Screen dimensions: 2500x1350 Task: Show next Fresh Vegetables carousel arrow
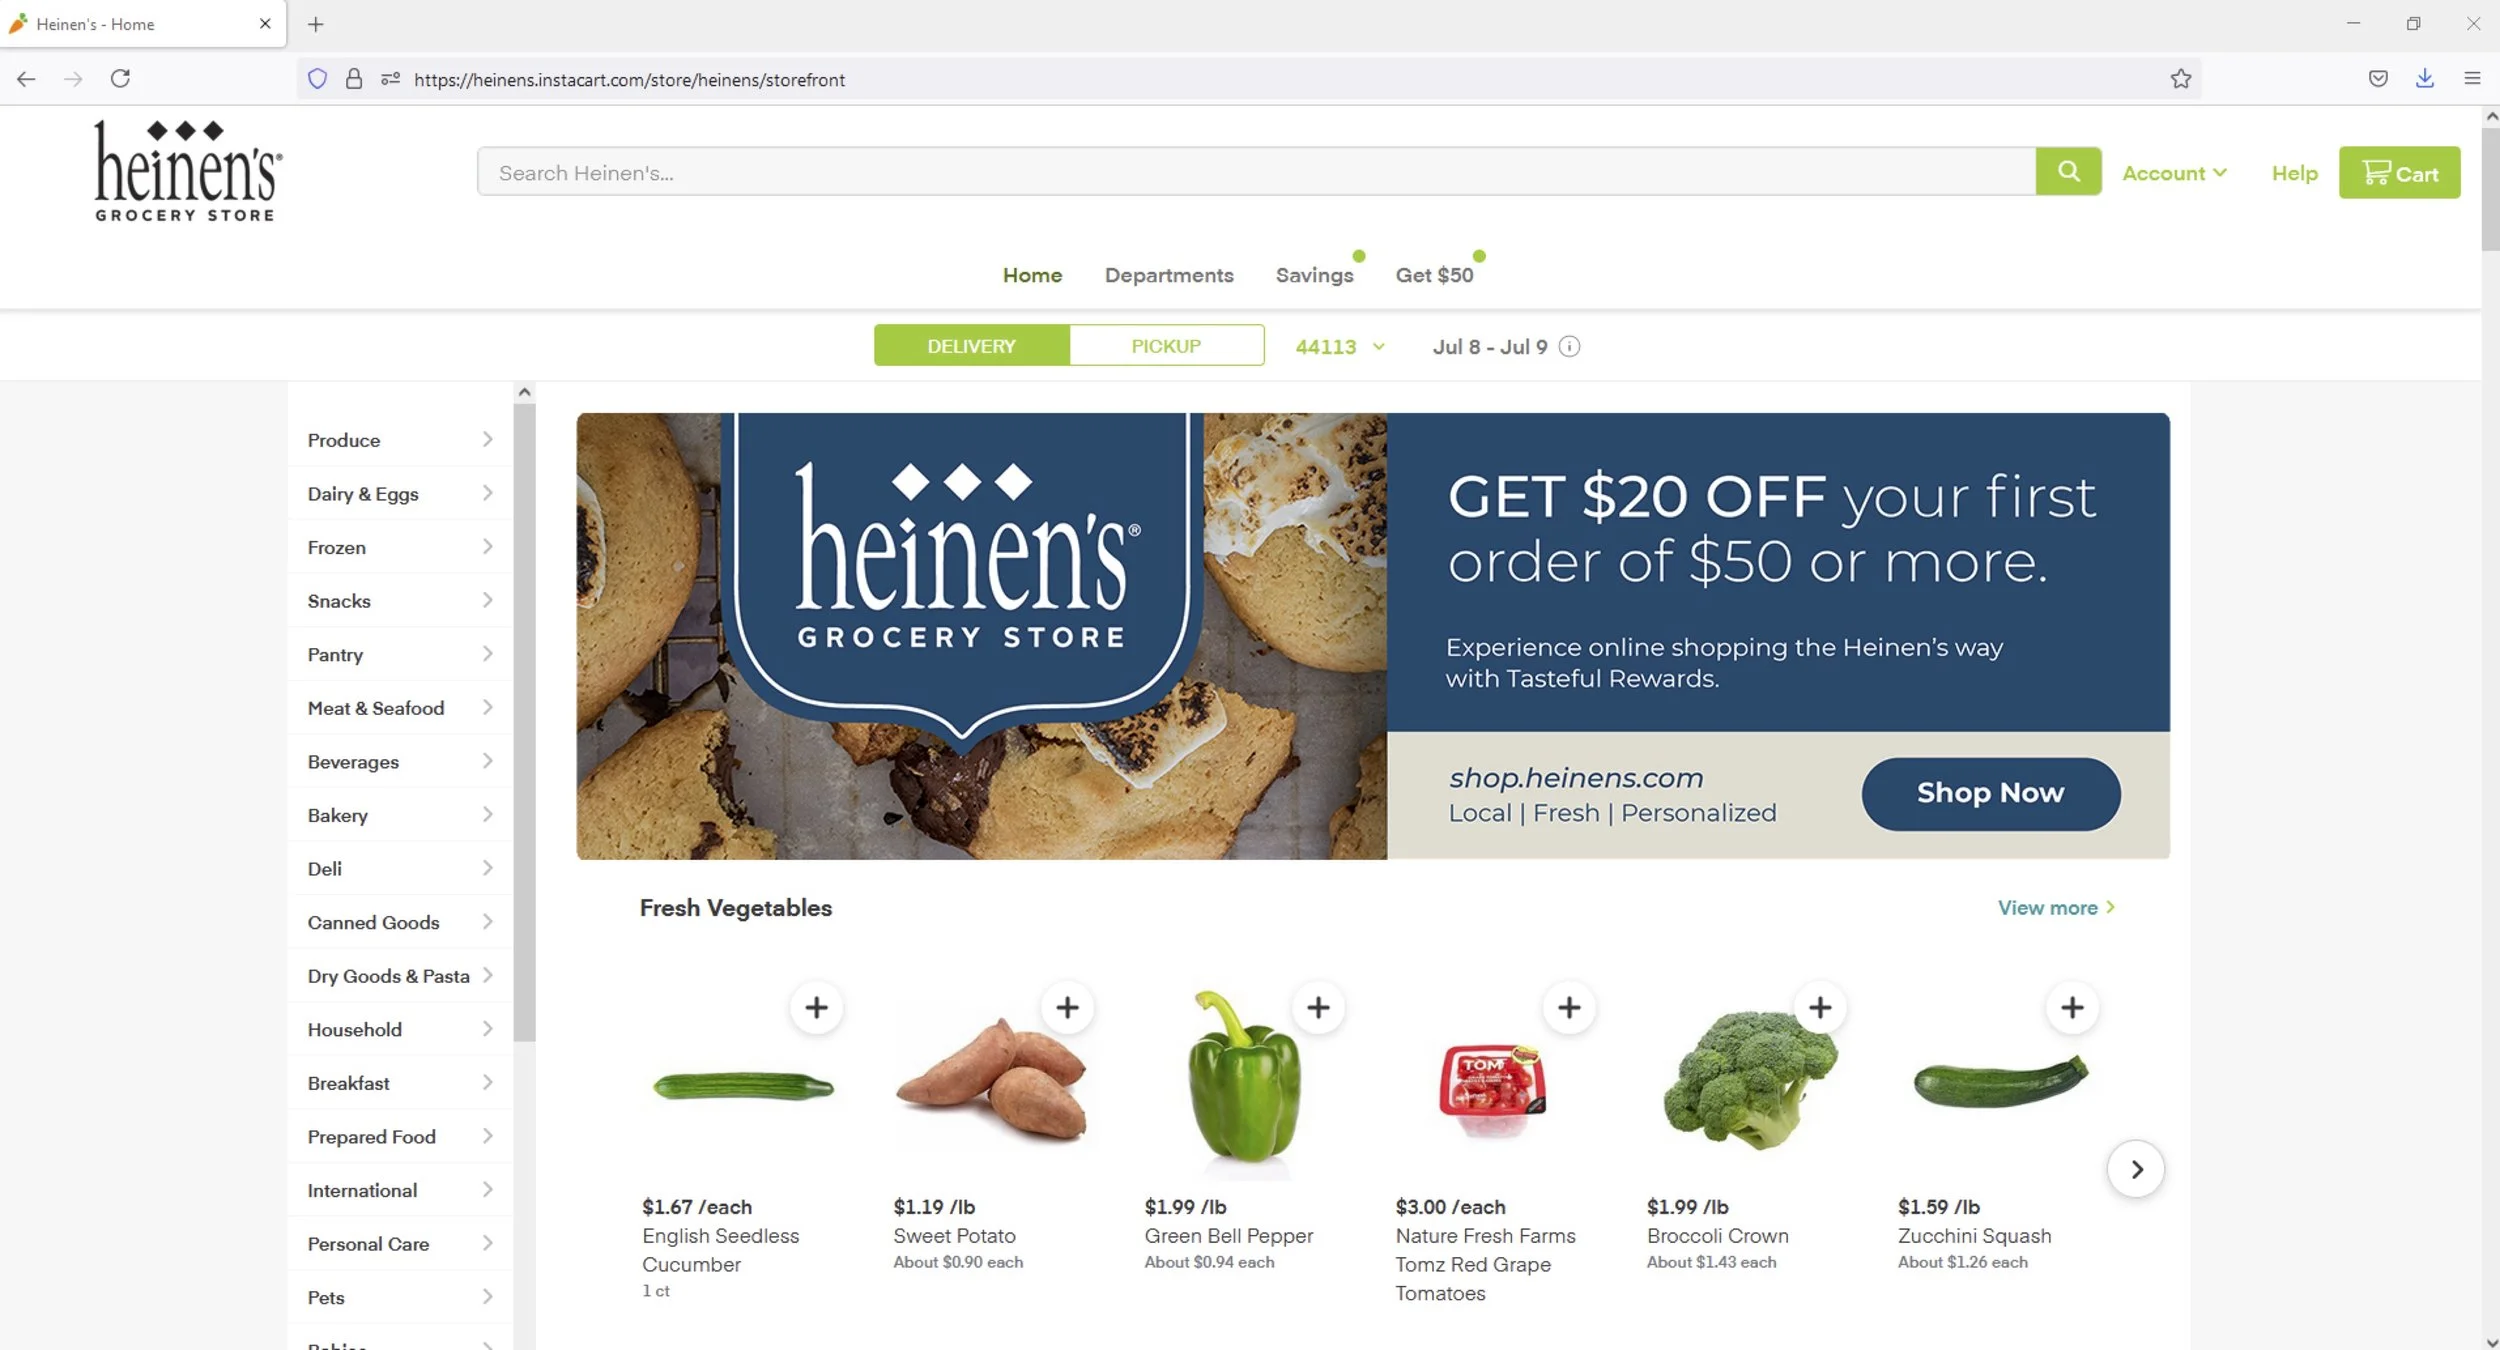2136,1169
